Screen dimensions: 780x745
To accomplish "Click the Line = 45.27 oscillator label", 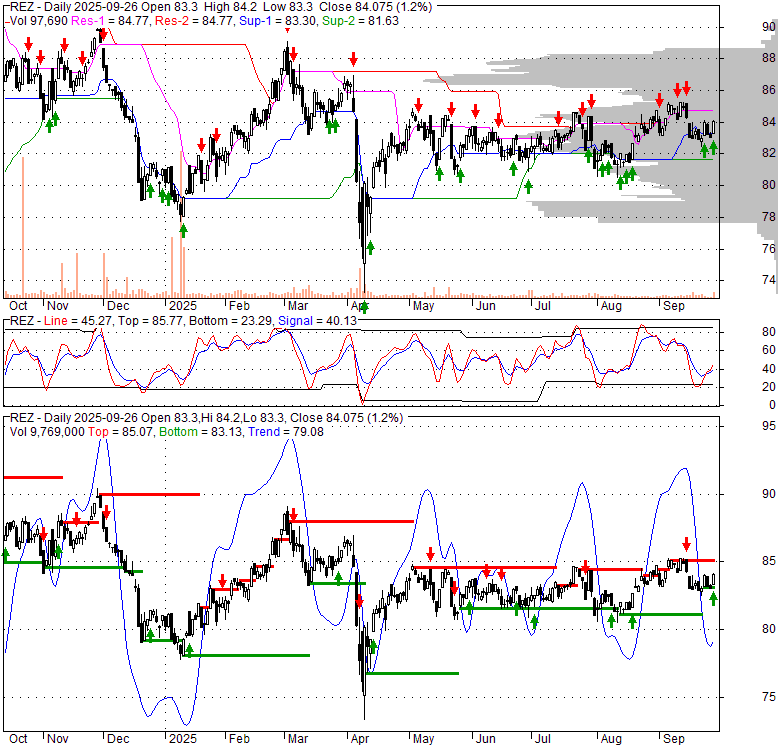I will tap(77, 321).
